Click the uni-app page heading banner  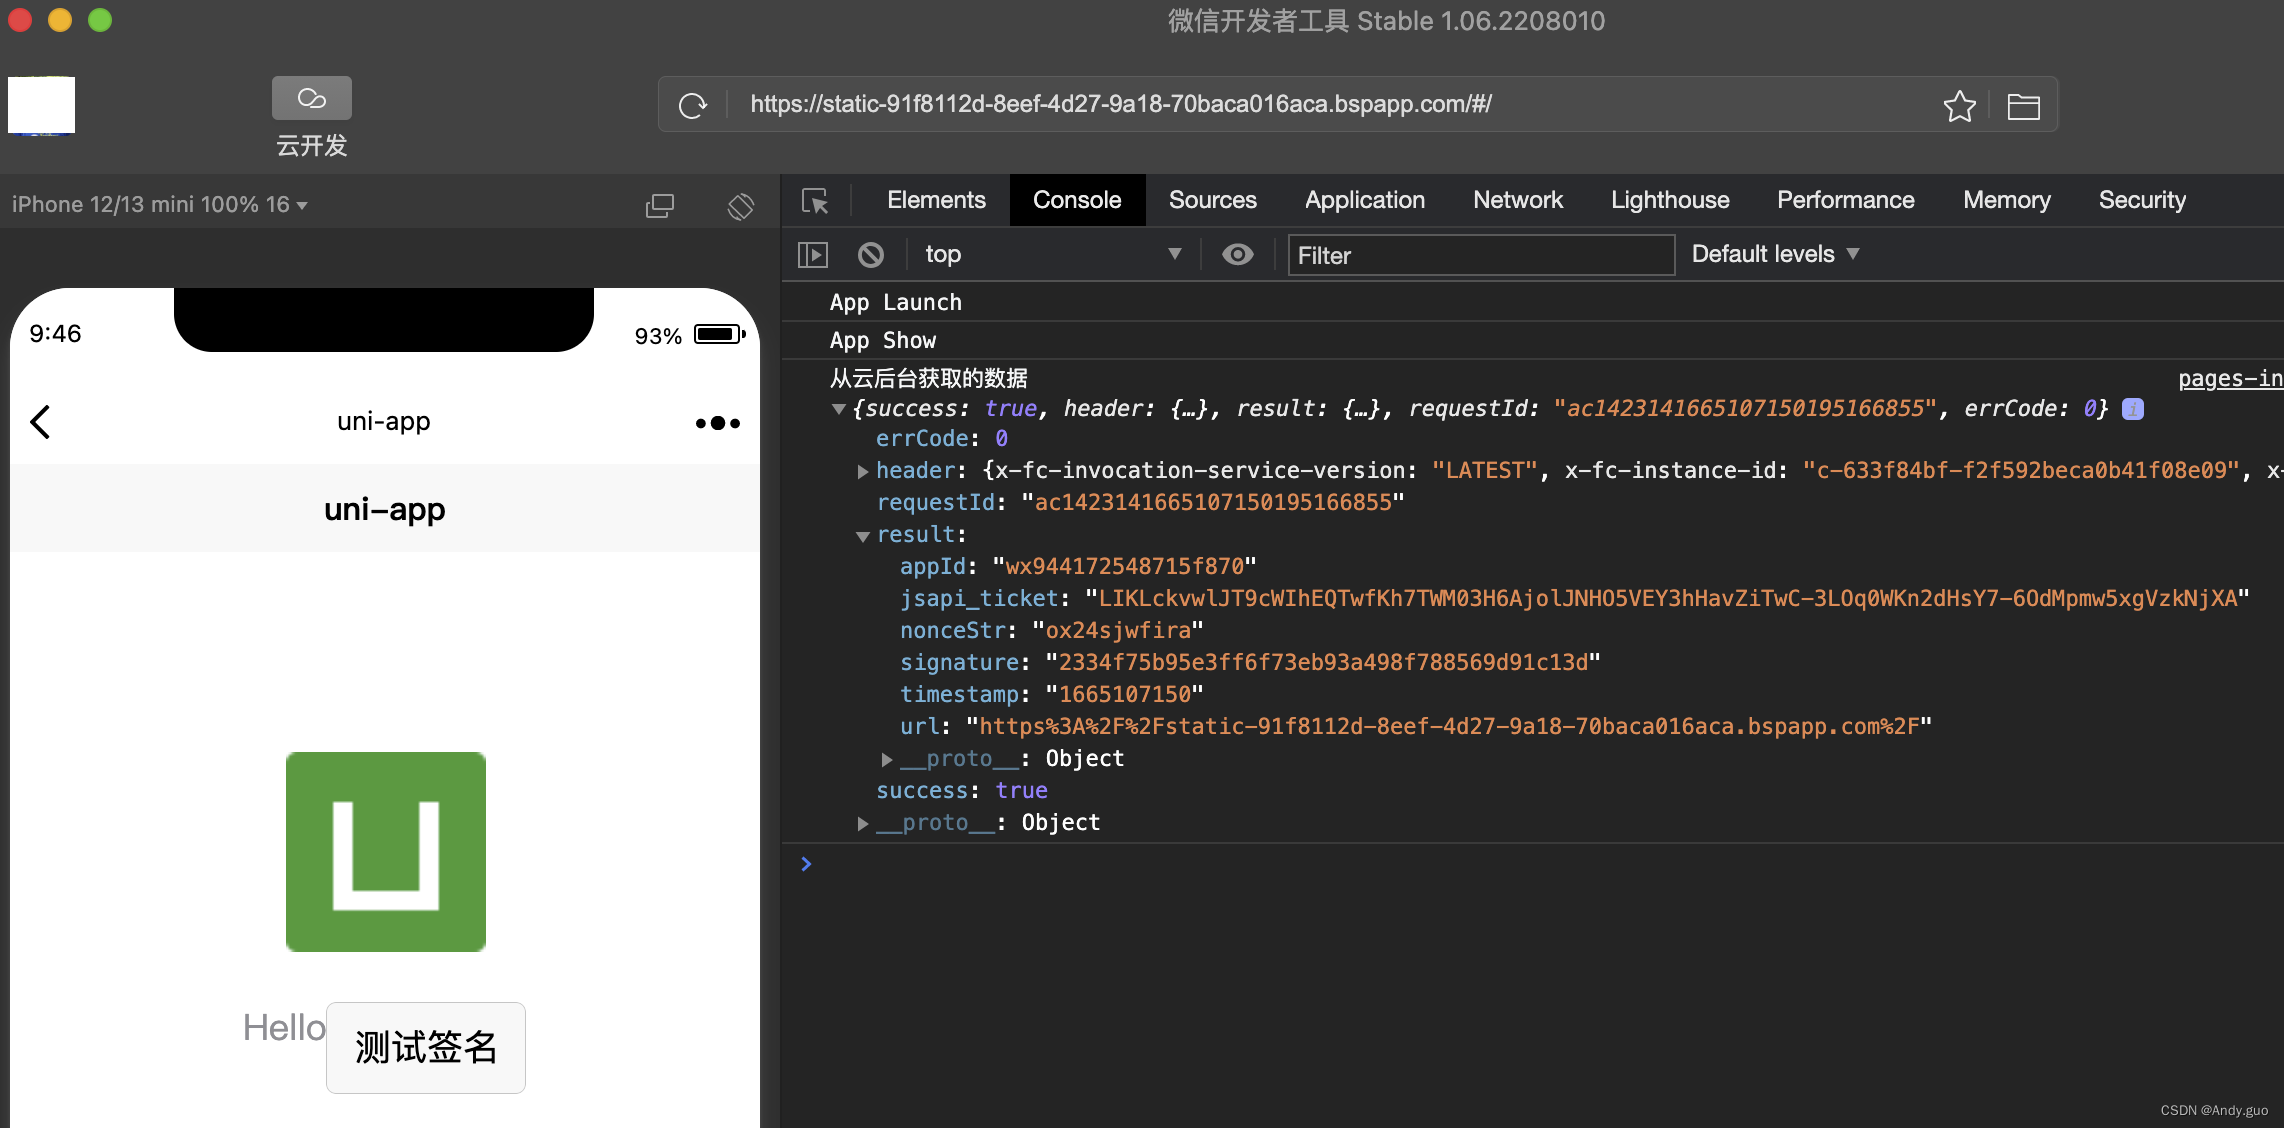pos(385,509)
